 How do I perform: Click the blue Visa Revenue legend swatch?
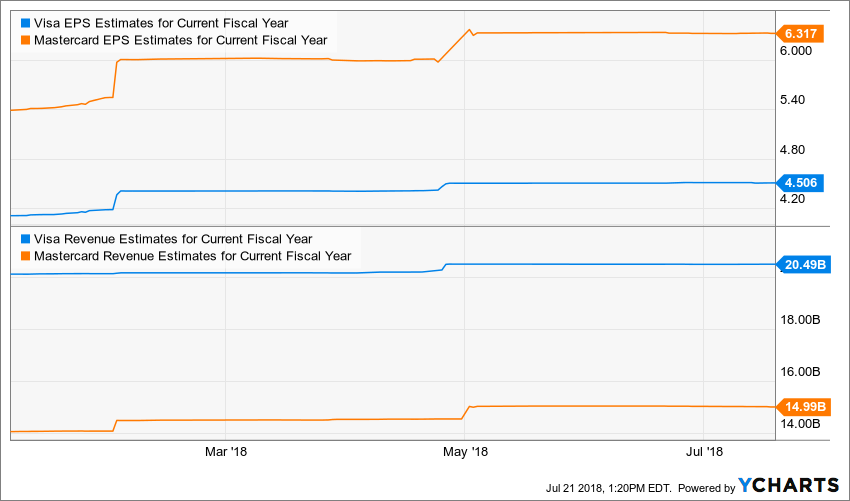click(26, 239)
